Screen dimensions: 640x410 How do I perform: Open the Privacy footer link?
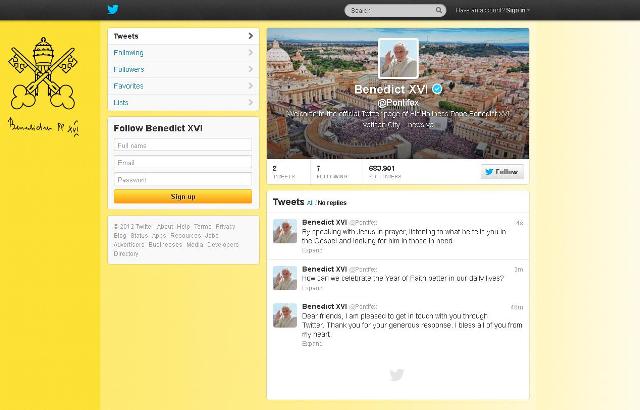[x=225, y=226]
